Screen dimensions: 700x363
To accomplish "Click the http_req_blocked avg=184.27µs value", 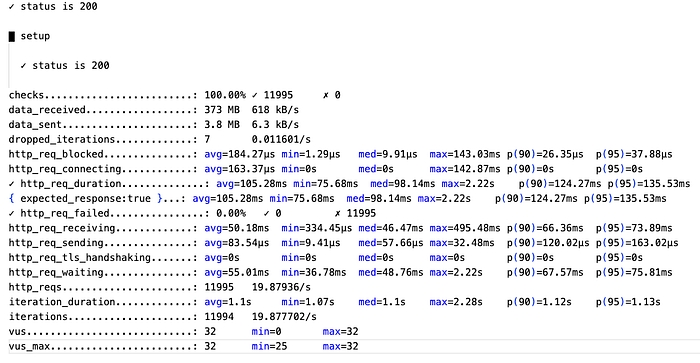I will tap(240, 154).
